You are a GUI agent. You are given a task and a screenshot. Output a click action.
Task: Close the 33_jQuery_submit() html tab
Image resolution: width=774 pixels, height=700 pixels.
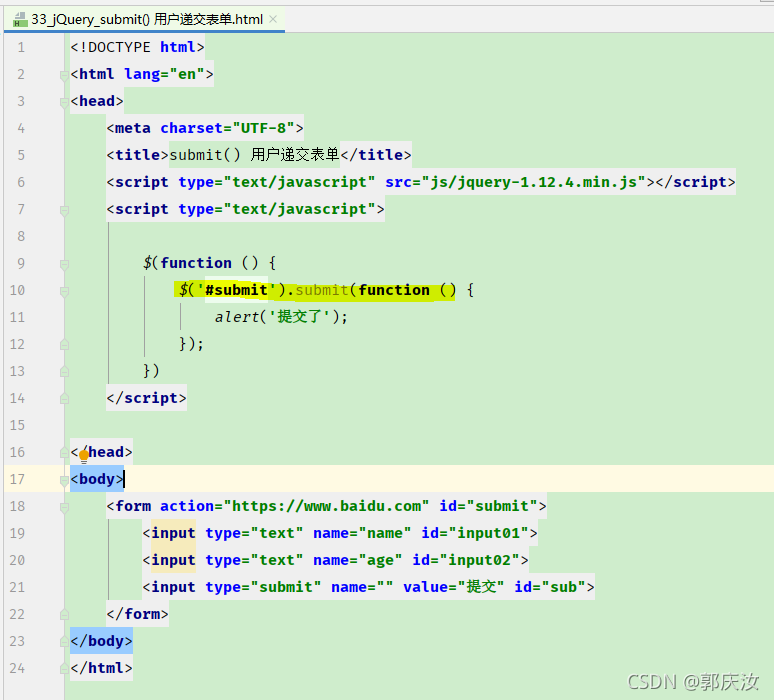point(273,19)
